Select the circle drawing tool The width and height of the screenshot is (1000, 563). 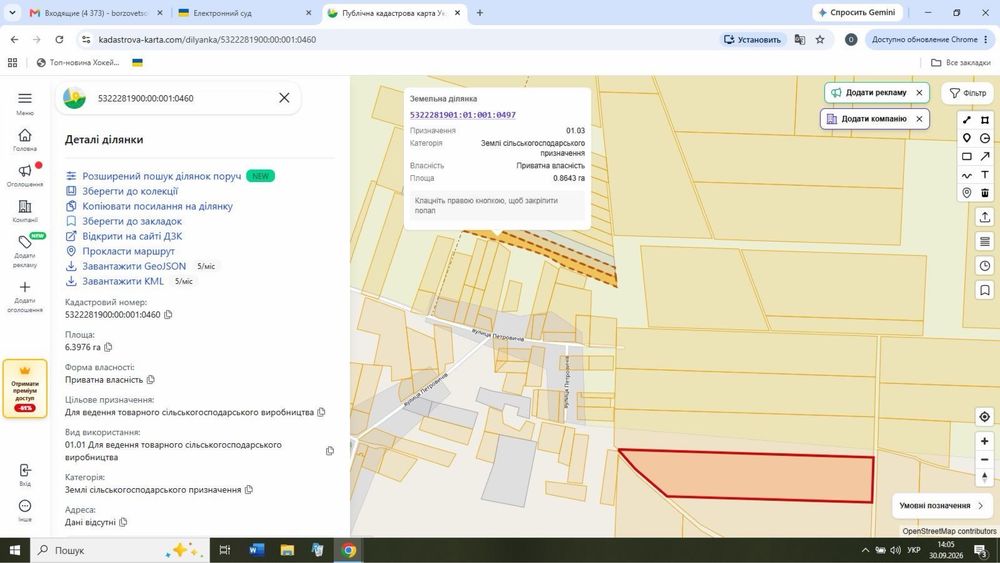point(985,138)
